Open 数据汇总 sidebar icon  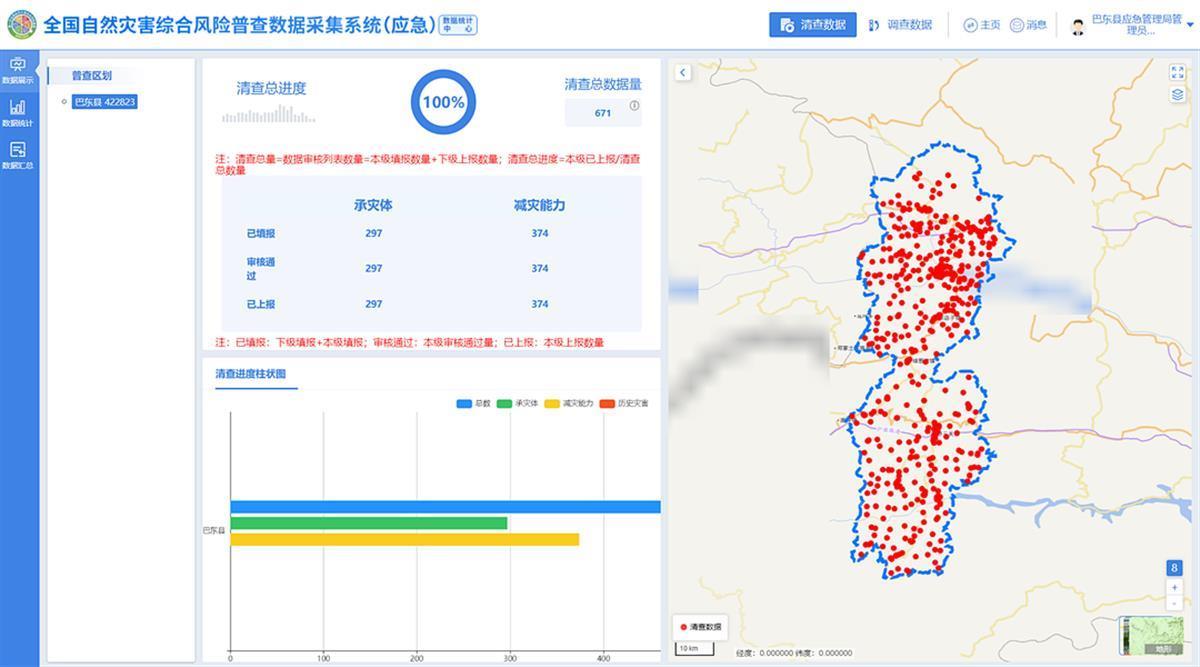click(18, 155)
